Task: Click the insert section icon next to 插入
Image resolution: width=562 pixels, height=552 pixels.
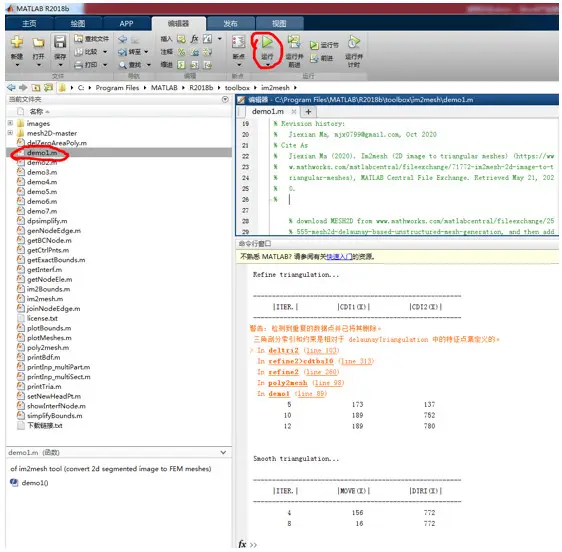Action: coord(181,39)
